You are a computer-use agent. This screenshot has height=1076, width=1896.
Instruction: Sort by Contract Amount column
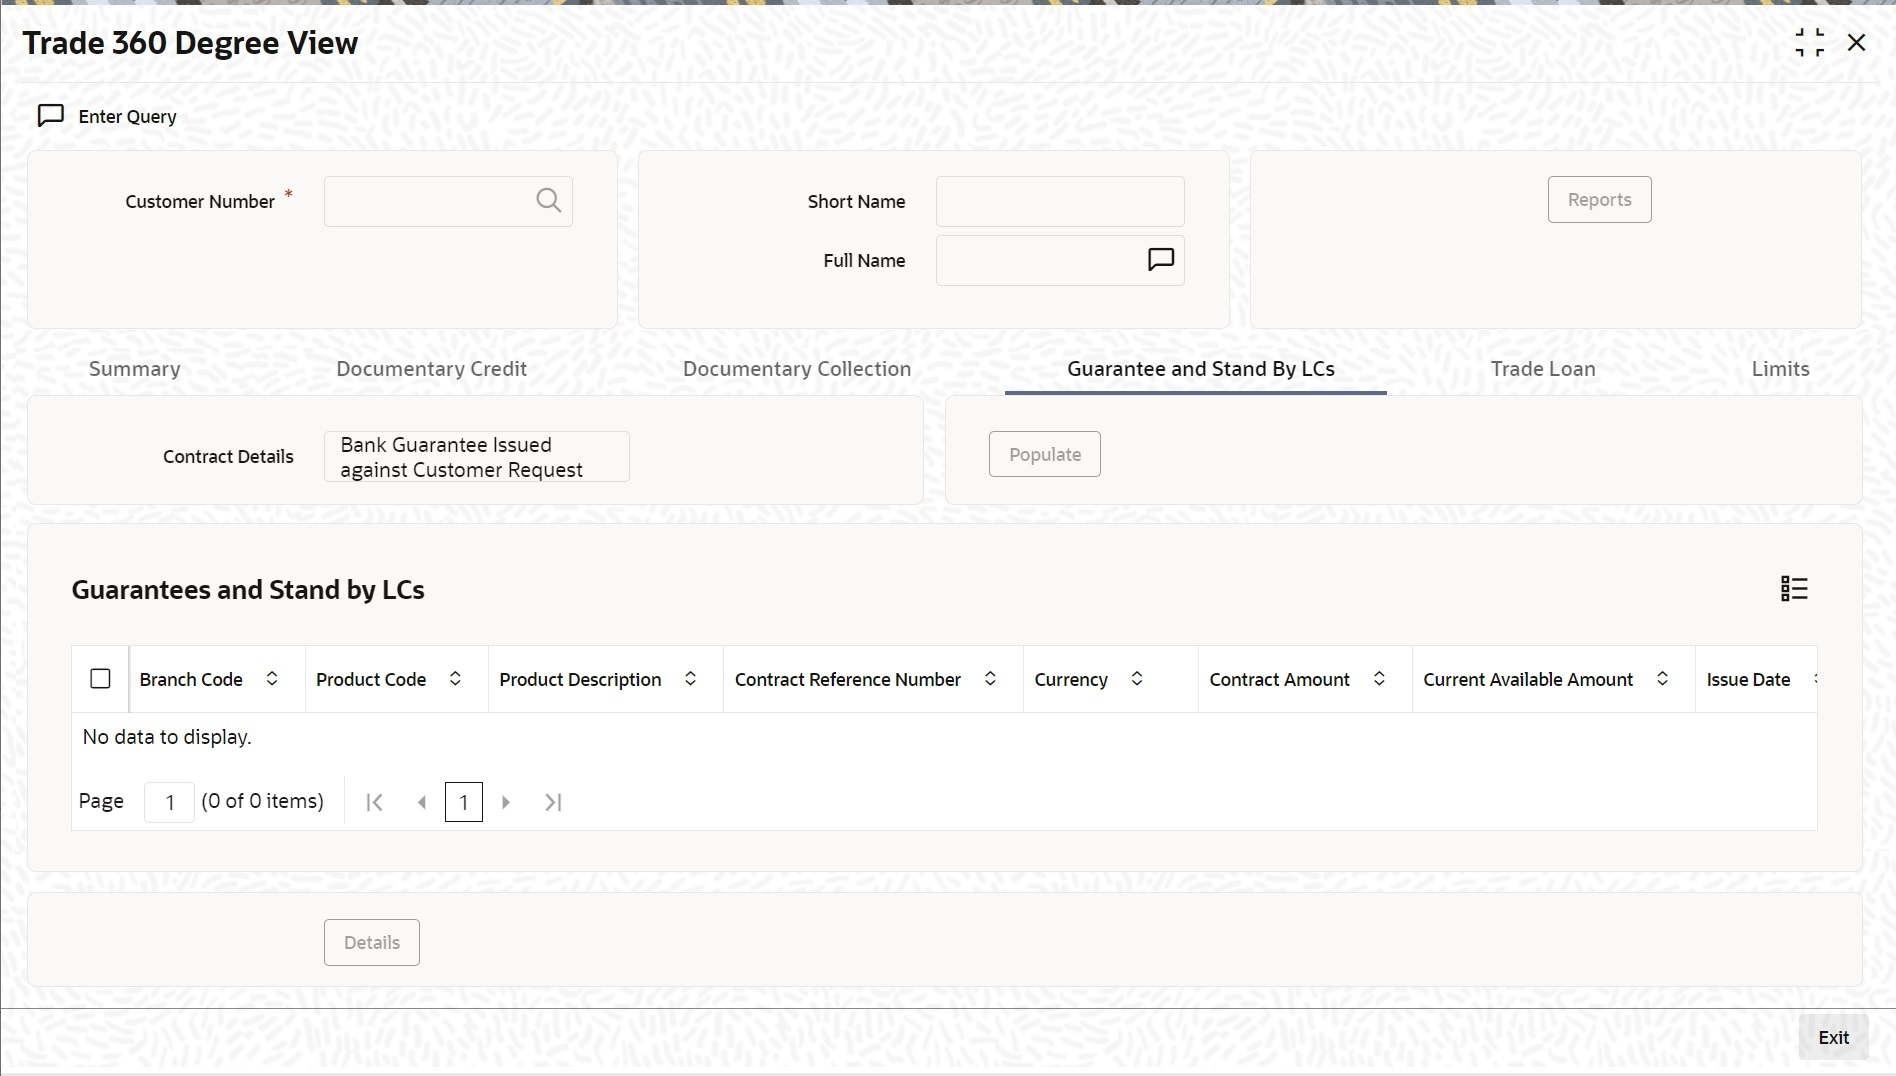point(1379,679)
